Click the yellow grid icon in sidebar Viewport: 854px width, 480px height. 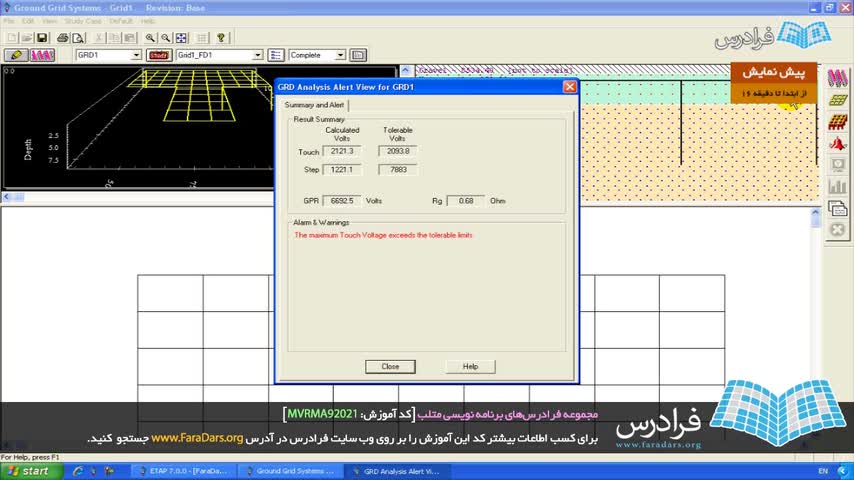coord(838,100)
